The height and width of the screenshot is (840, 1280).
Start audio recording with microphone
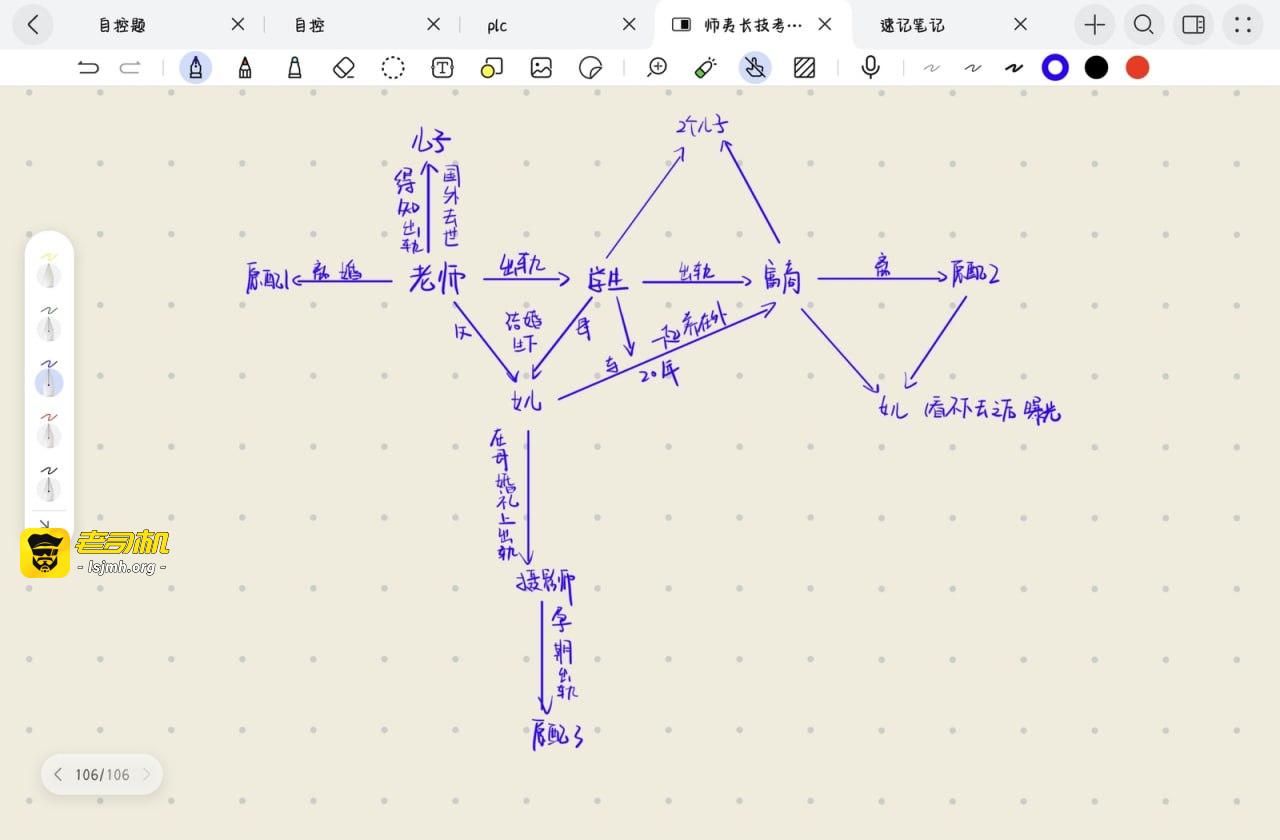pos(870,67)
